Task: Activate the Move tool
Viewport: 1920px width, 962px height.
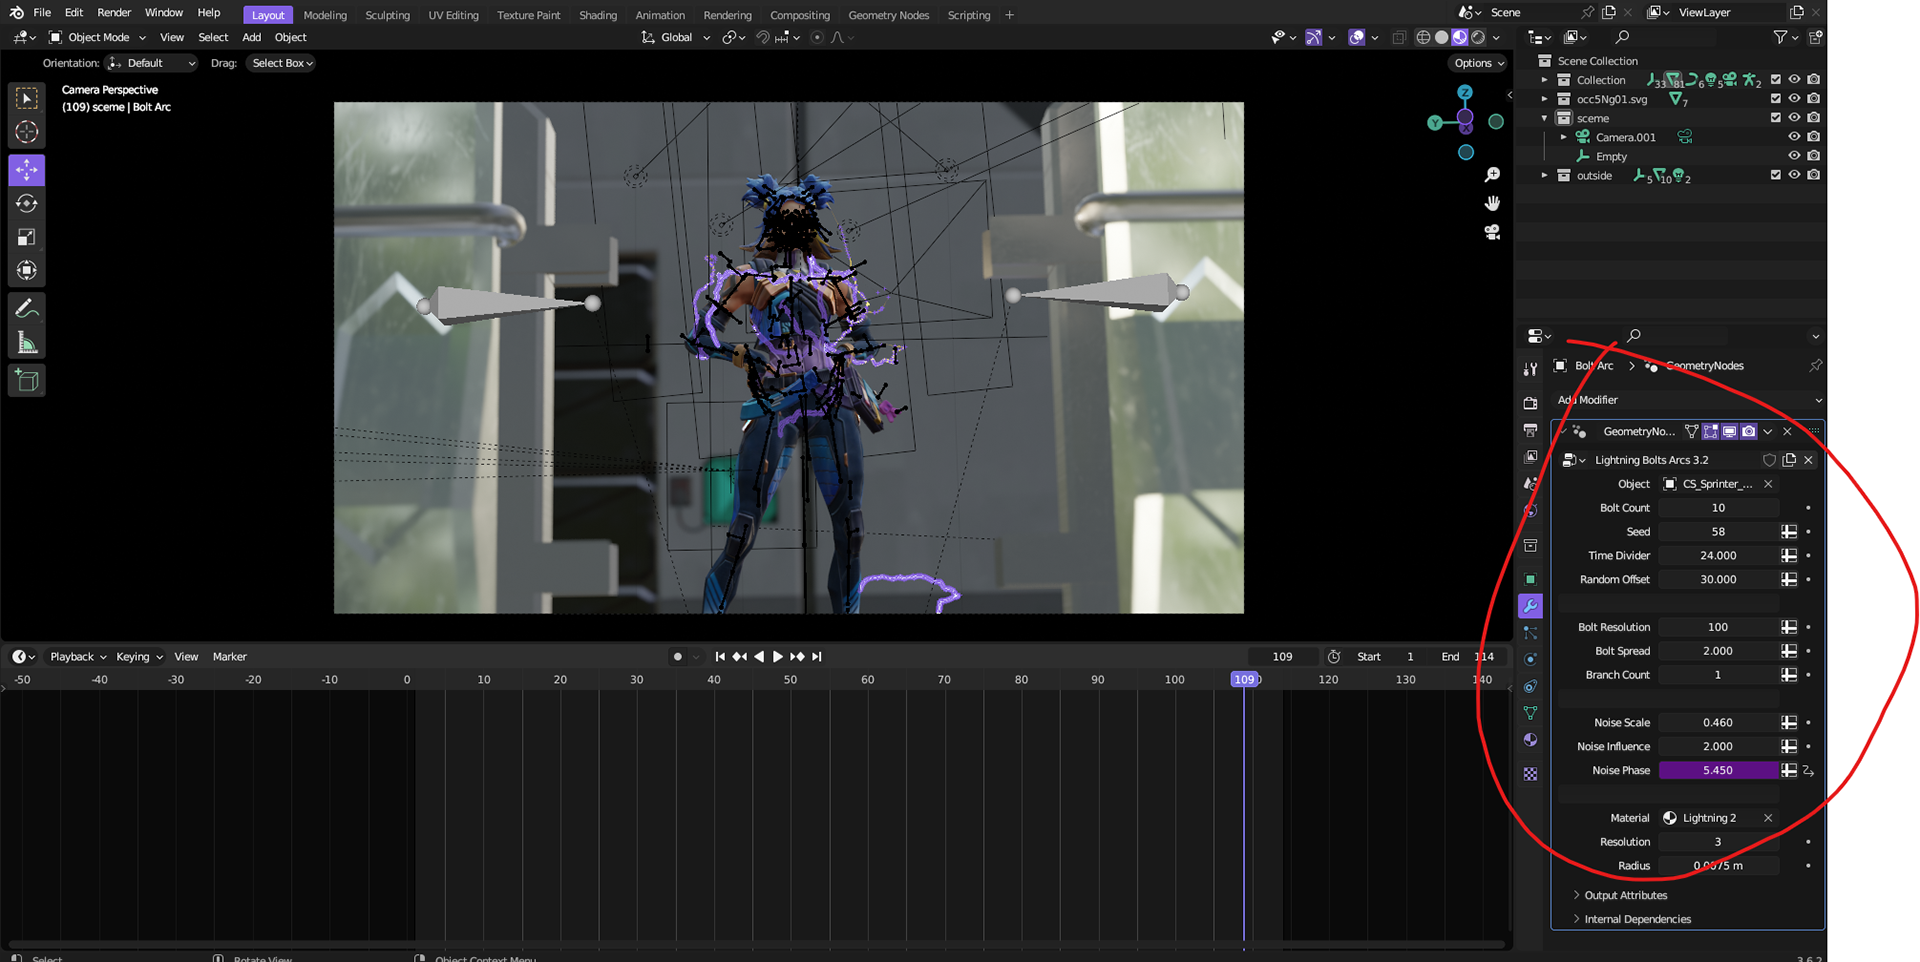Action: click(x=27, y=170)
